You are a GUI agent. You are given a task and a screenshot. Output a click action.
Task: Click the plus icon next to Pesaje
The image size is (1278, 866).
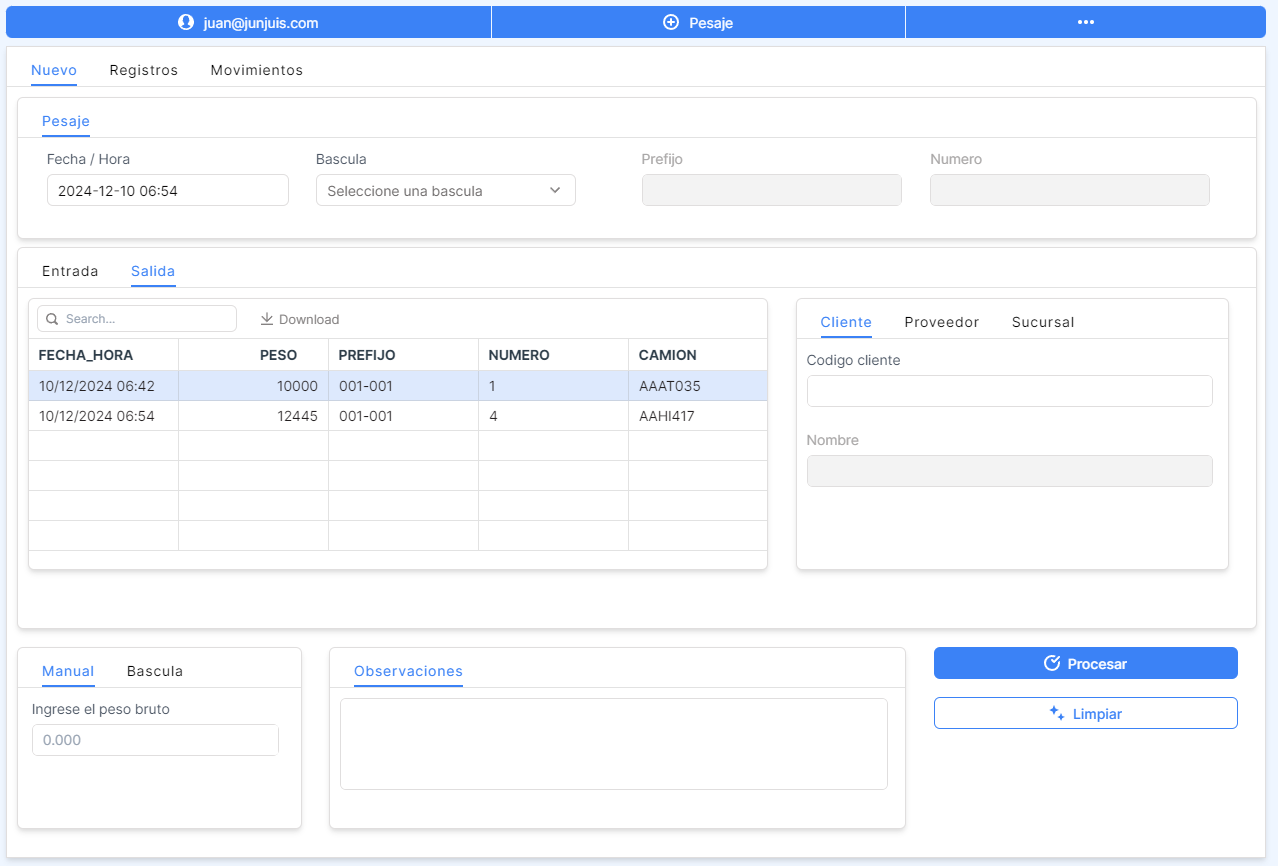pos(671,22)
